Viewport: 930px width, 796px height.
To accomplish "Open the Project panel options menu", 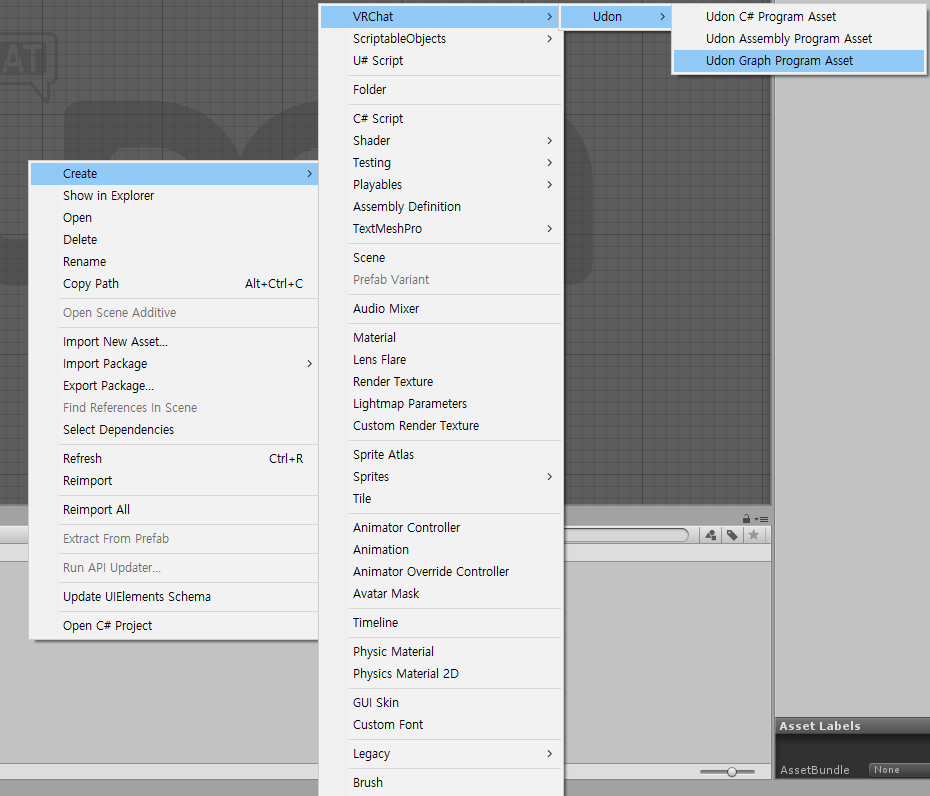I will (762, 519).
